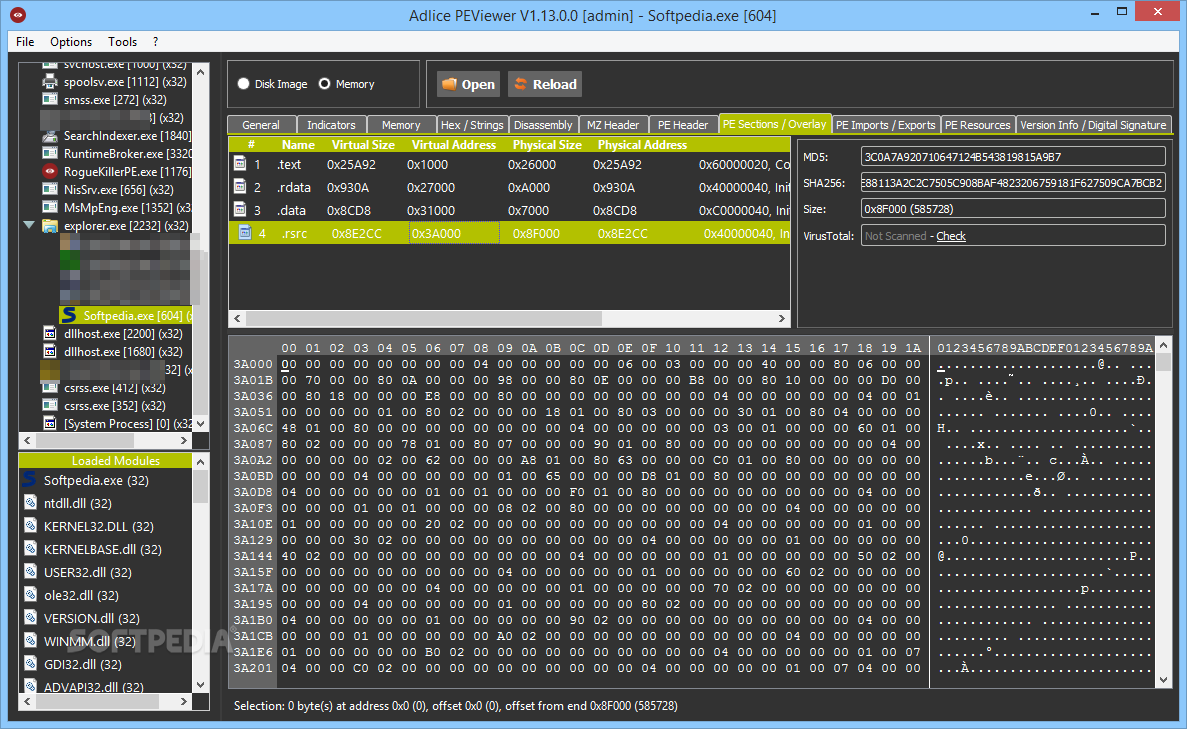Image resolution: width=1187 pixels, height=729 pixels.
Task: Click the NisSrv.exe process icon
Action: click(x=50, y=189)
